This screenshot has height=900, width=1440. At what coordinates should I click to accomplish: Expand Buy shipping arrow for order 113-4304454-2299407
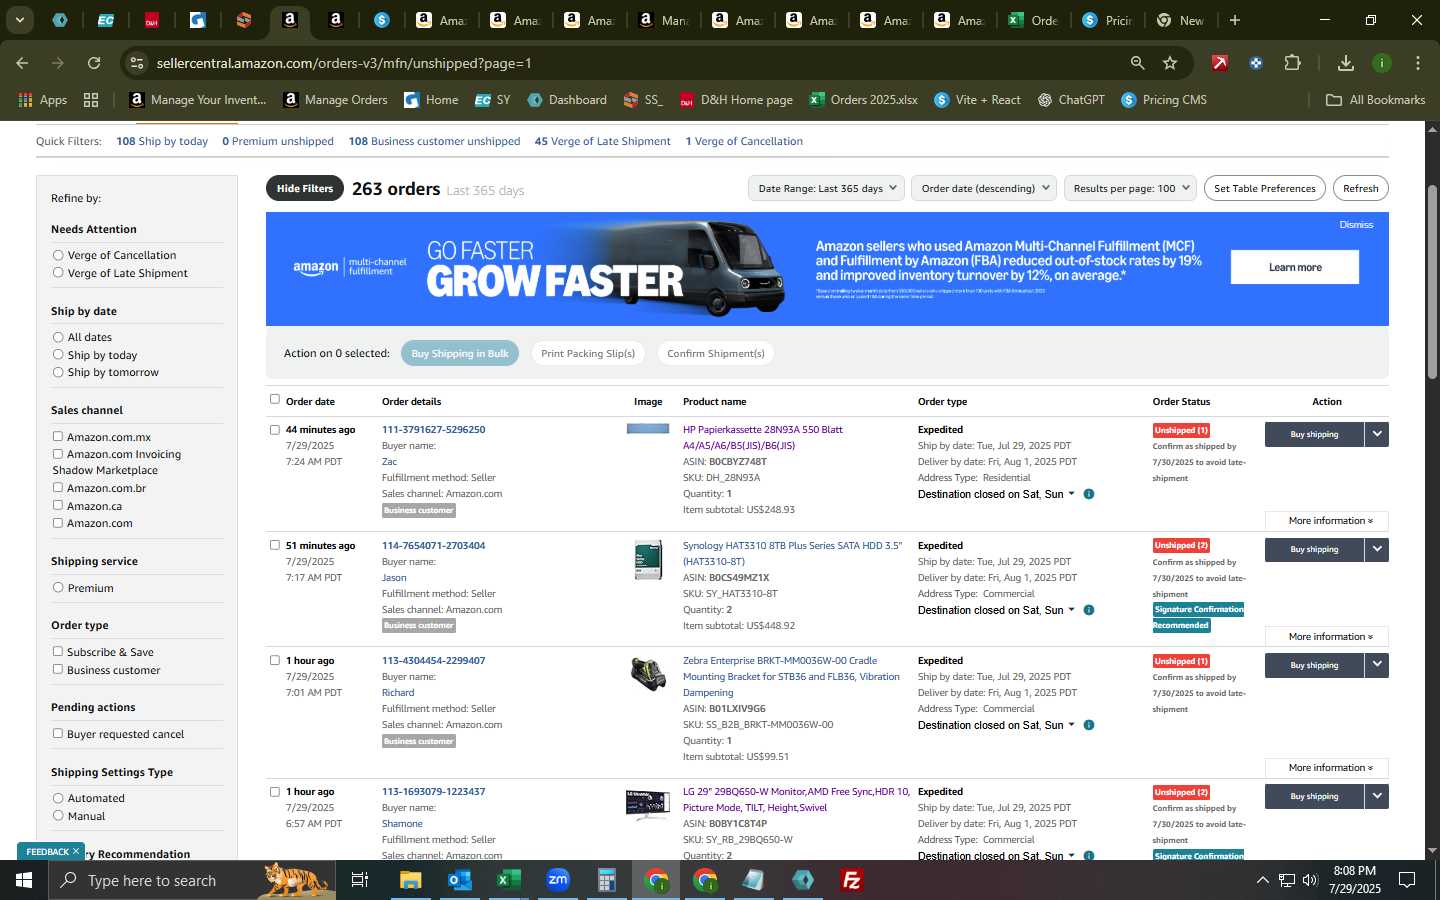pyautogui.click(x=1377, y=665)
